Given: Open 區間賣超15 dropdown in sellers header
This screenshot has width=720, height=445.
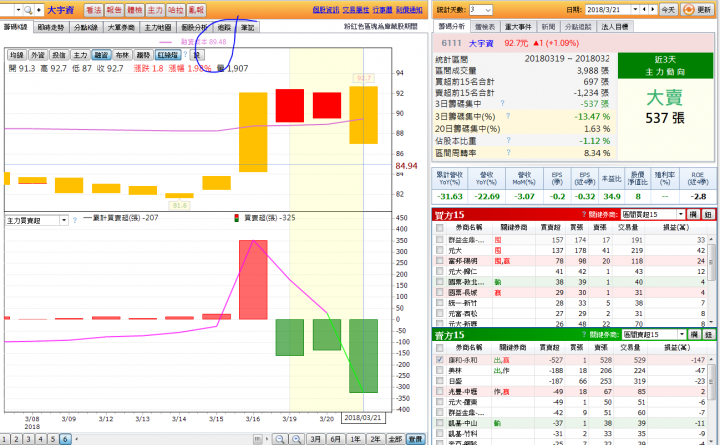Looking at the screenshot, I should (682, 335).
